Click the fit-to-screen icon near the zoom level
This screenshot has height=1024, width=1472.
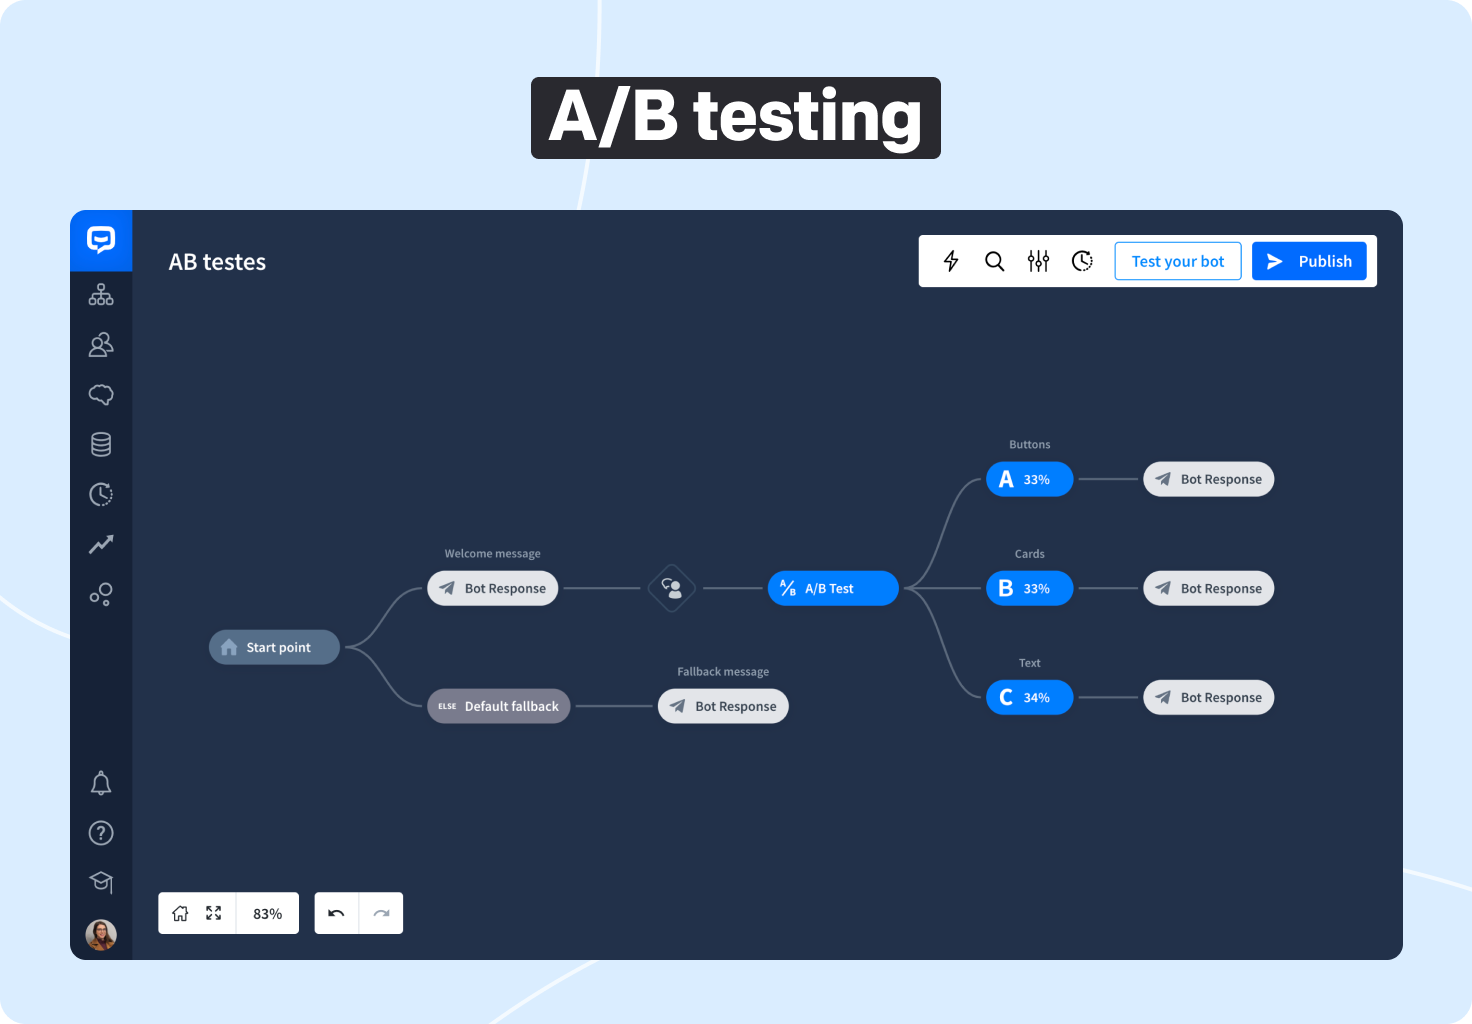212,912
